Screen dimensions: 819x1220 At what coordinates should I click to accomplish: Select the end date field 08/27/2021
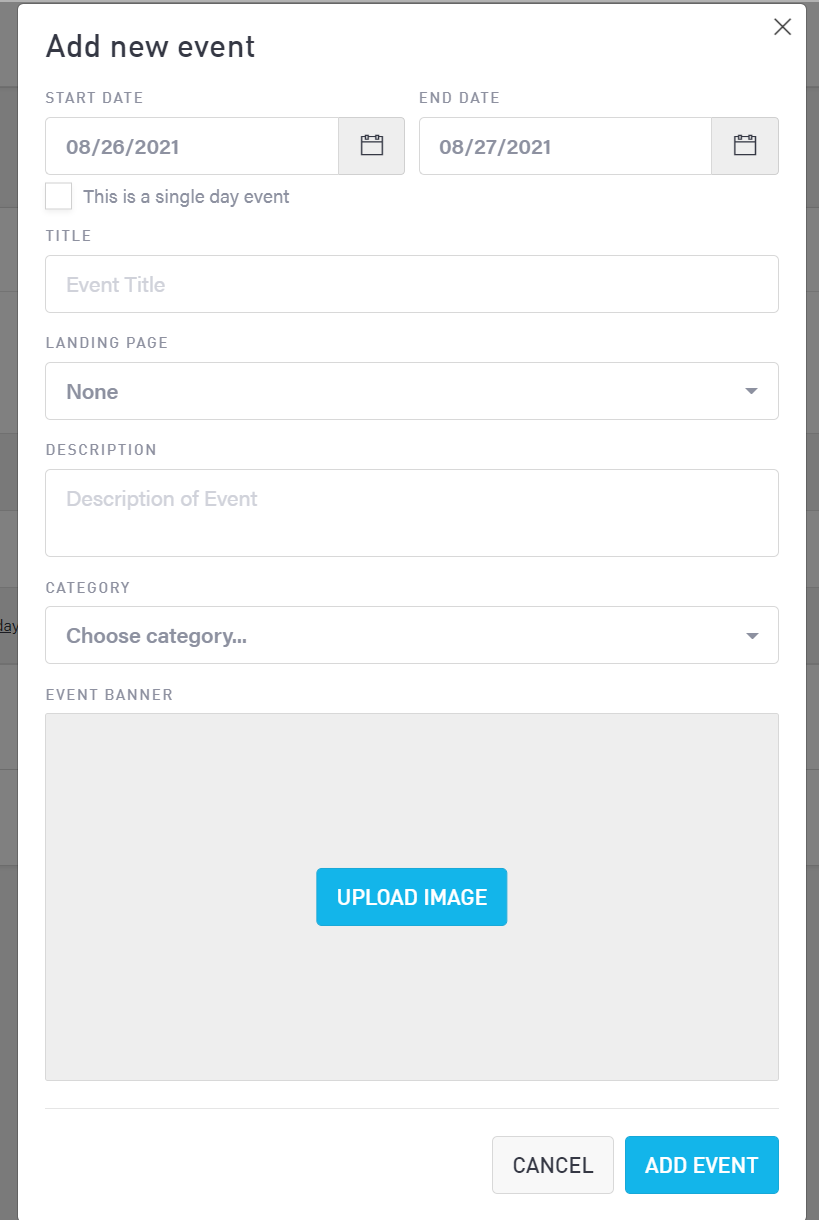coord(565,146)
